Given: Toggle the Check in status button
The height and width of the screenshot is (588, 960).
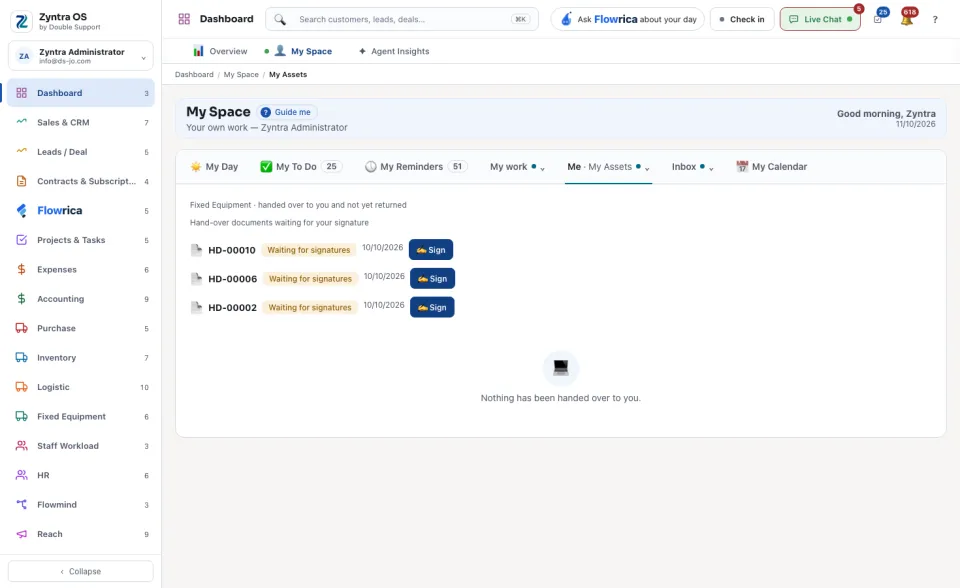Looking at the screenshot, I should click(742, 19).
